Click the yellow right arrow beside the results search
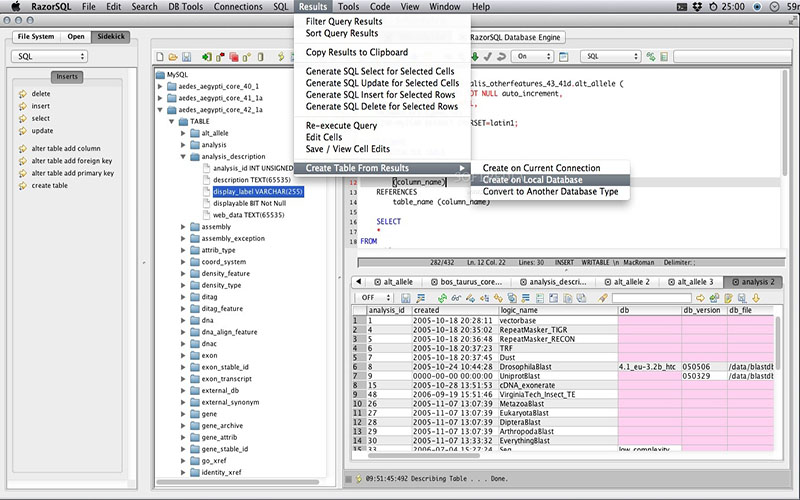This screenshot has width=800, height=500. [x=701, y=298]
